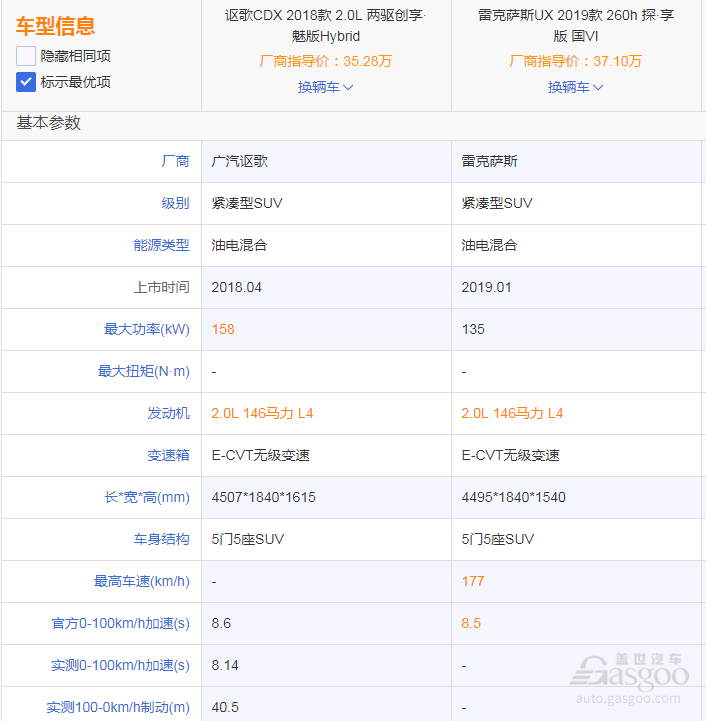
Task: Click the 变速箱 parameter label
Action: [169, 455]
